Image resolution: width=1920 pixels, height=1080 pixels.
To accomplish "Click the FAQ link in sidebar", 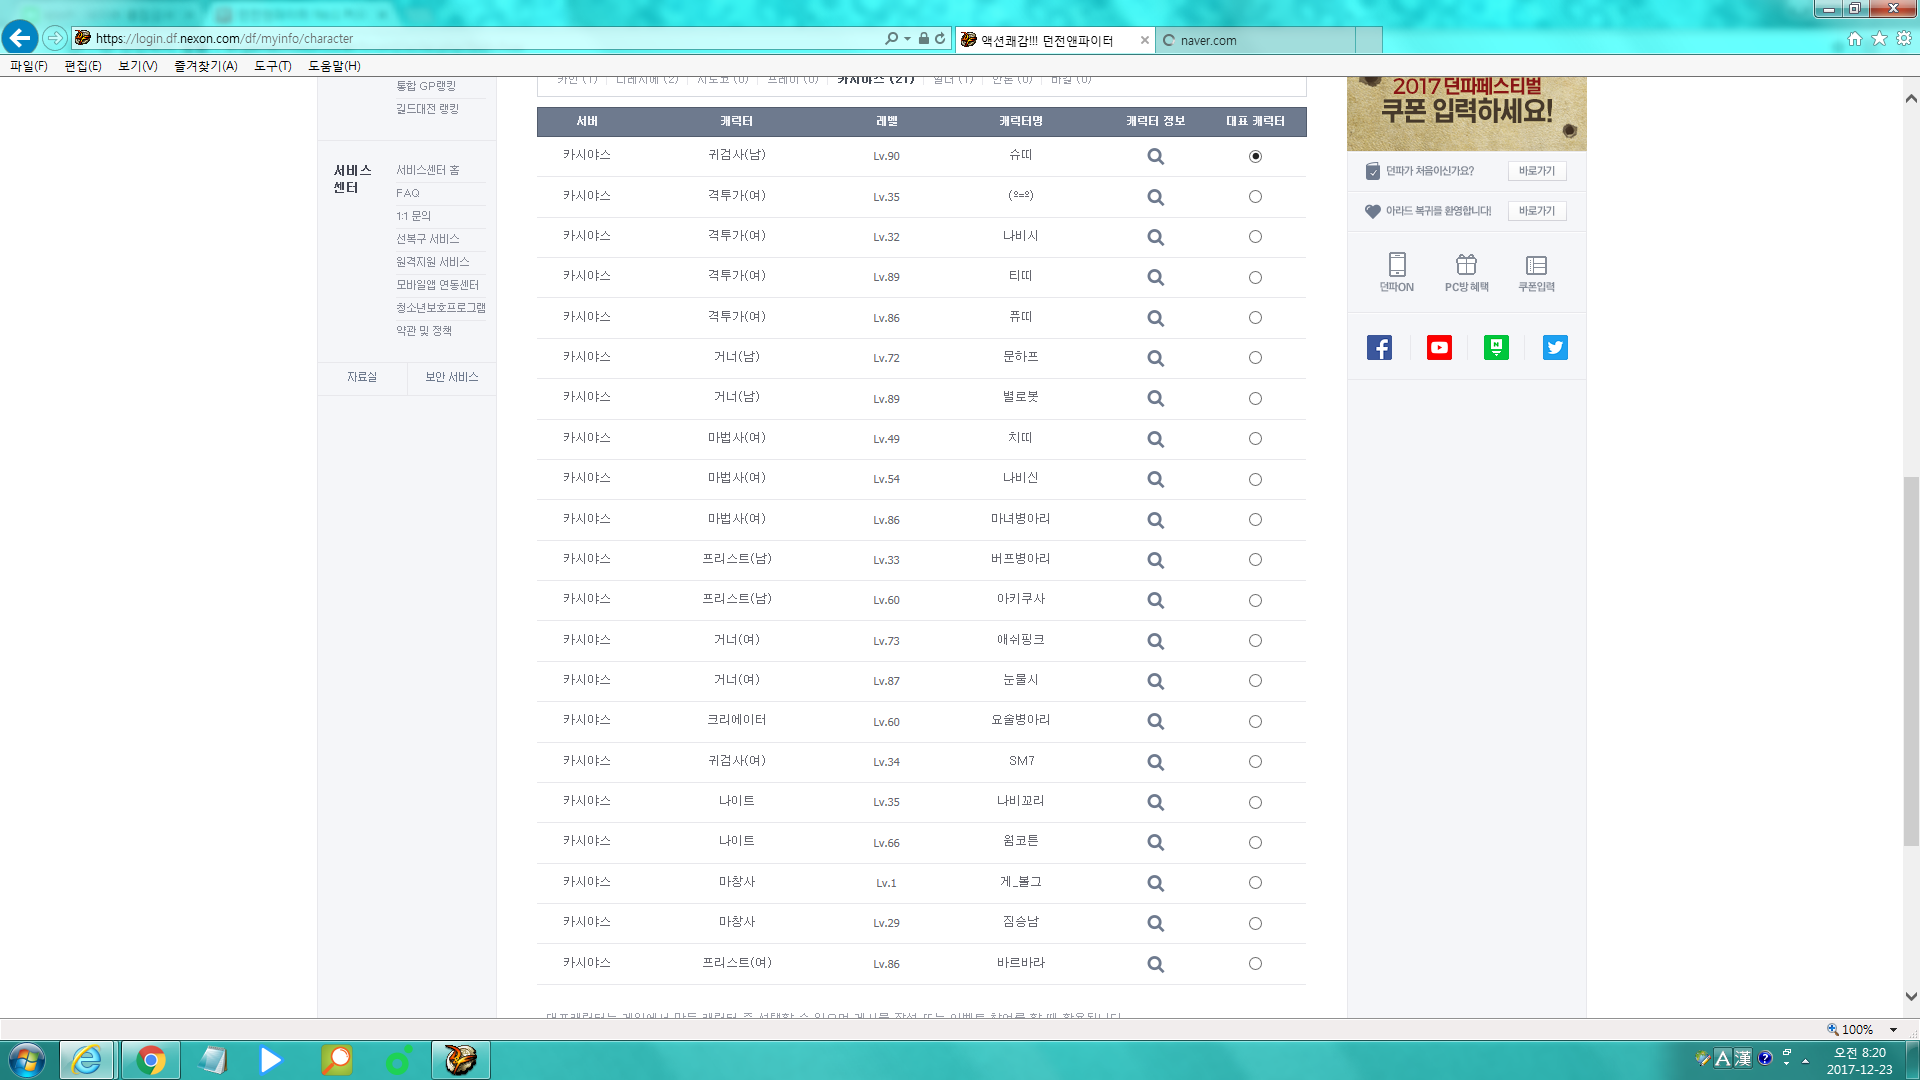I will pos(408,193).
